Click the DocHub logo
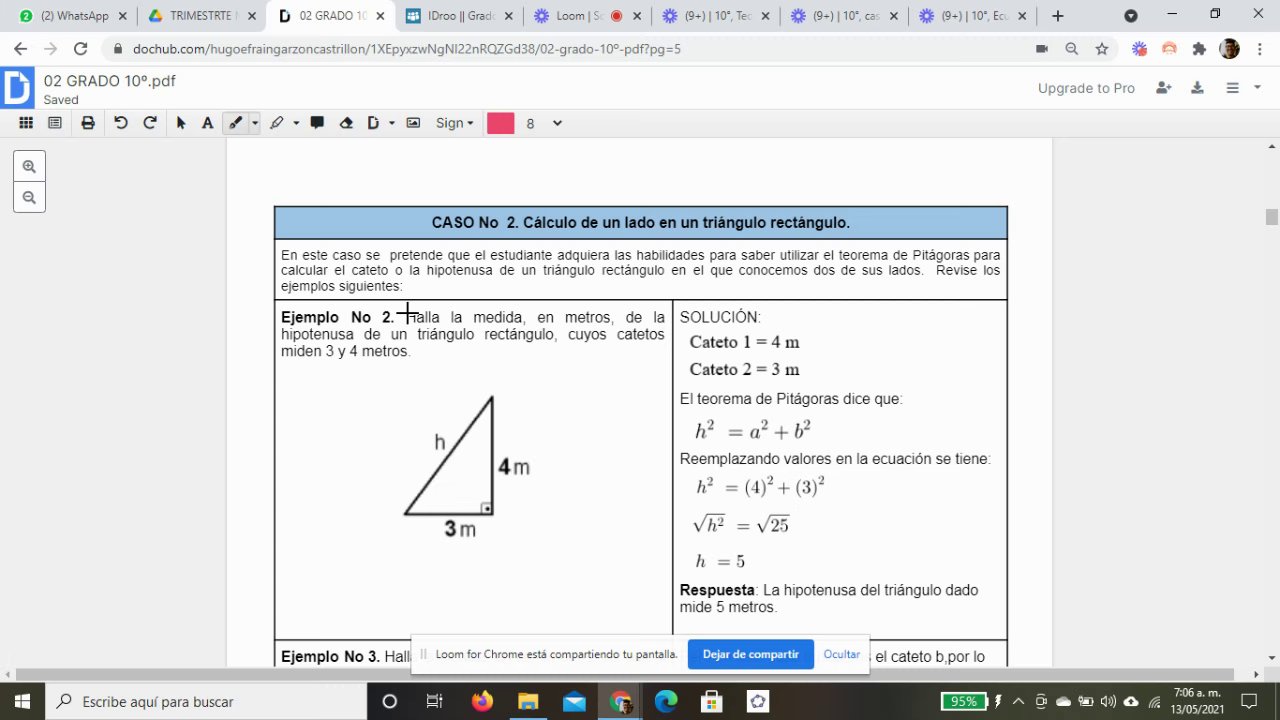Image resolution: width=1280 pixels, height=720 pixels. click(x=17, y=87)
